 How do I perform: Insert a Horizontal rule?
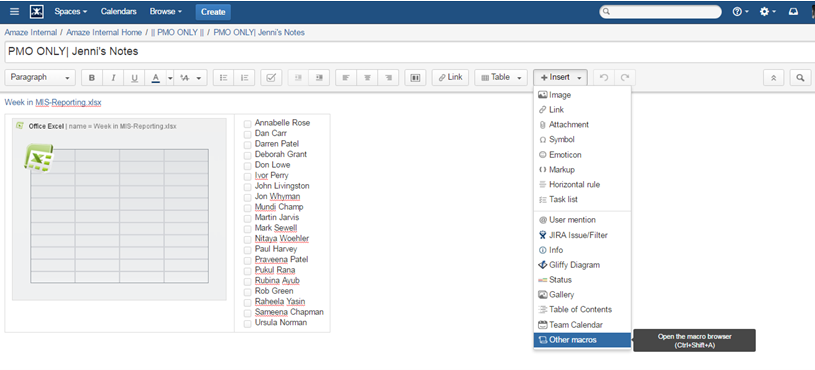pyautogui.click(x=582, y=184)
